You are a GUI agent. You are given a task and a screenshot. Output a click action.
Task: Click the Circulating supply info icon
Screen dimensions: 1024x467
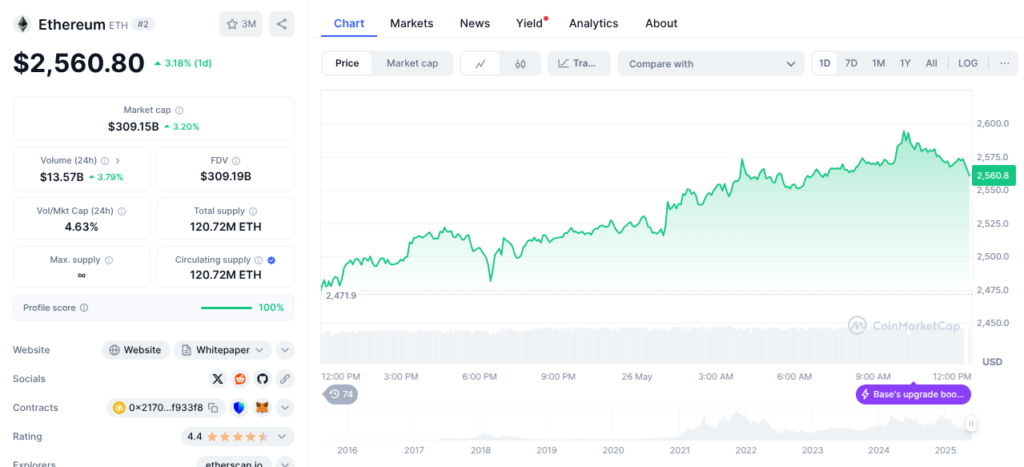pos(259,260)
